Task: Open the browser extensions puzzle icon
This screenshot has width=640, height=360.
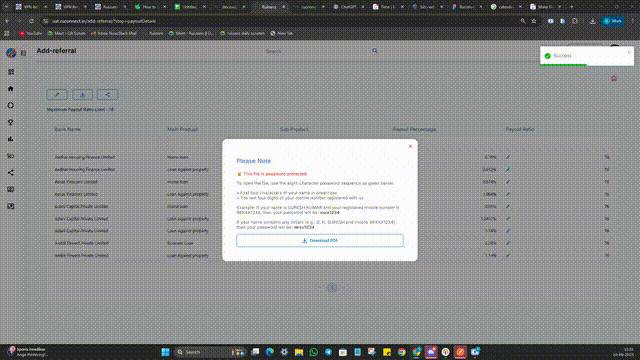Action: (x=575, y=21)
